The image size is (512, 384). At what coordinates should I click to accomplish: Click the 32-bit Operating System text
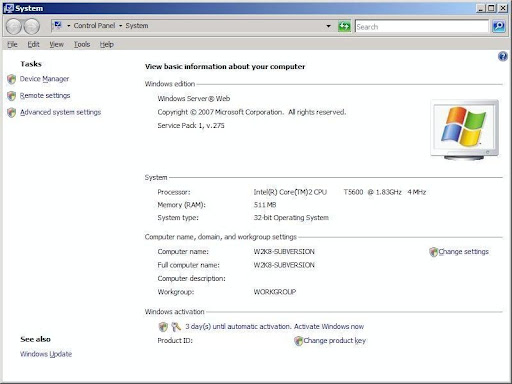pos(291,218)
